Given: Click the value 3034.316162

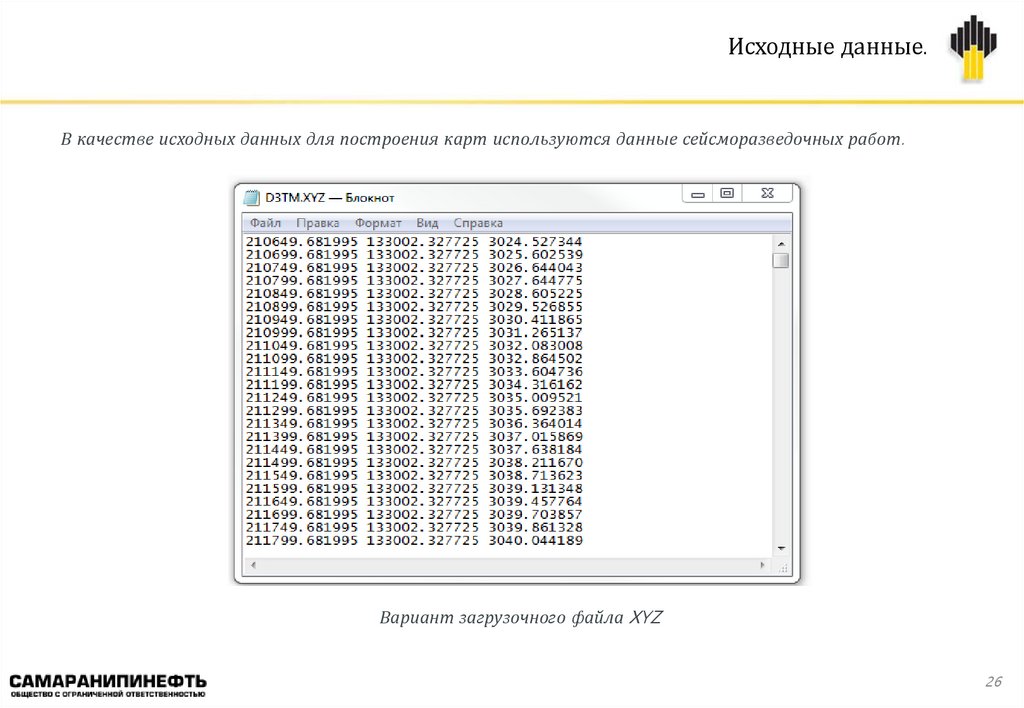Looking at the screenshot, I should click(535, 385).
